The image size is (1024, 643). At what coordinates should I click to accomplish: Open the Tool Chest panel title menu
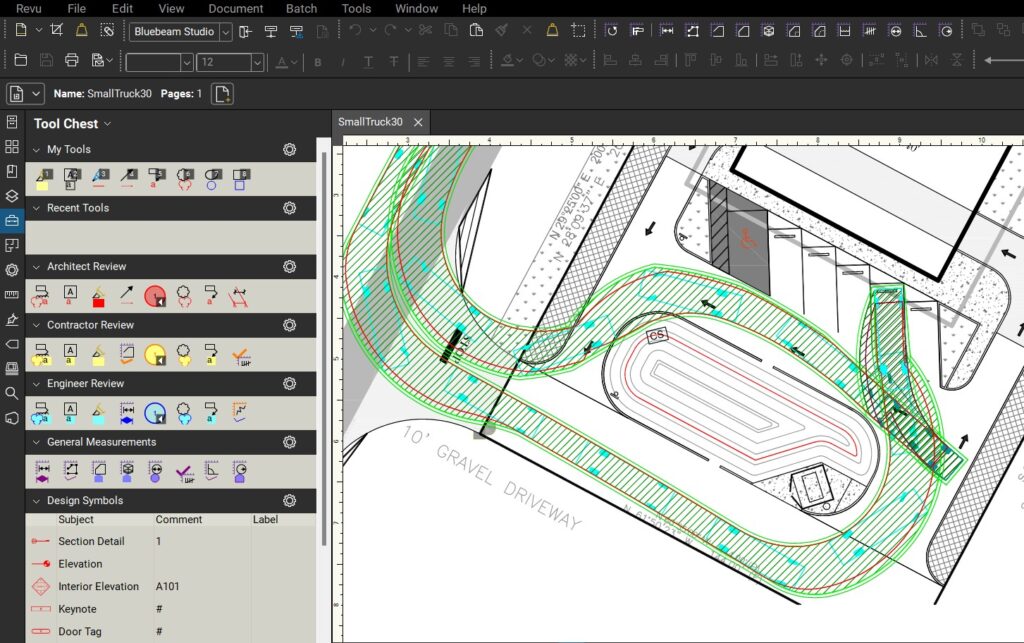pyautogui.click(x=72, y=124)
